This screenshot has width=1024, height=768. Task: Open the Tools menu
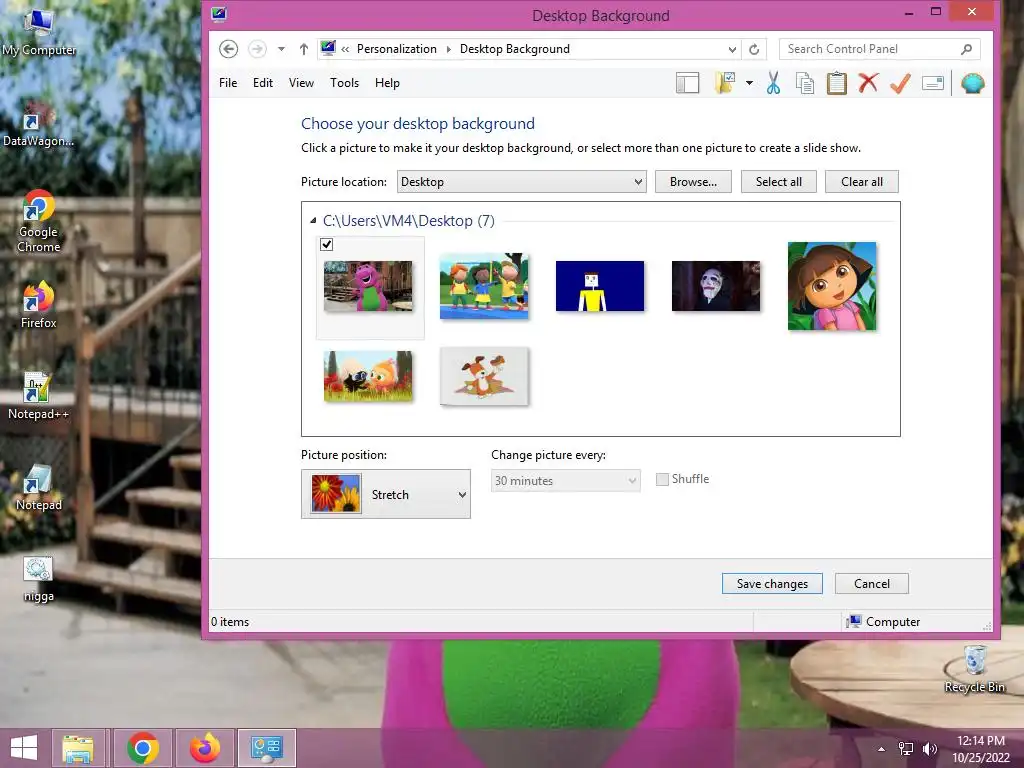344,83
